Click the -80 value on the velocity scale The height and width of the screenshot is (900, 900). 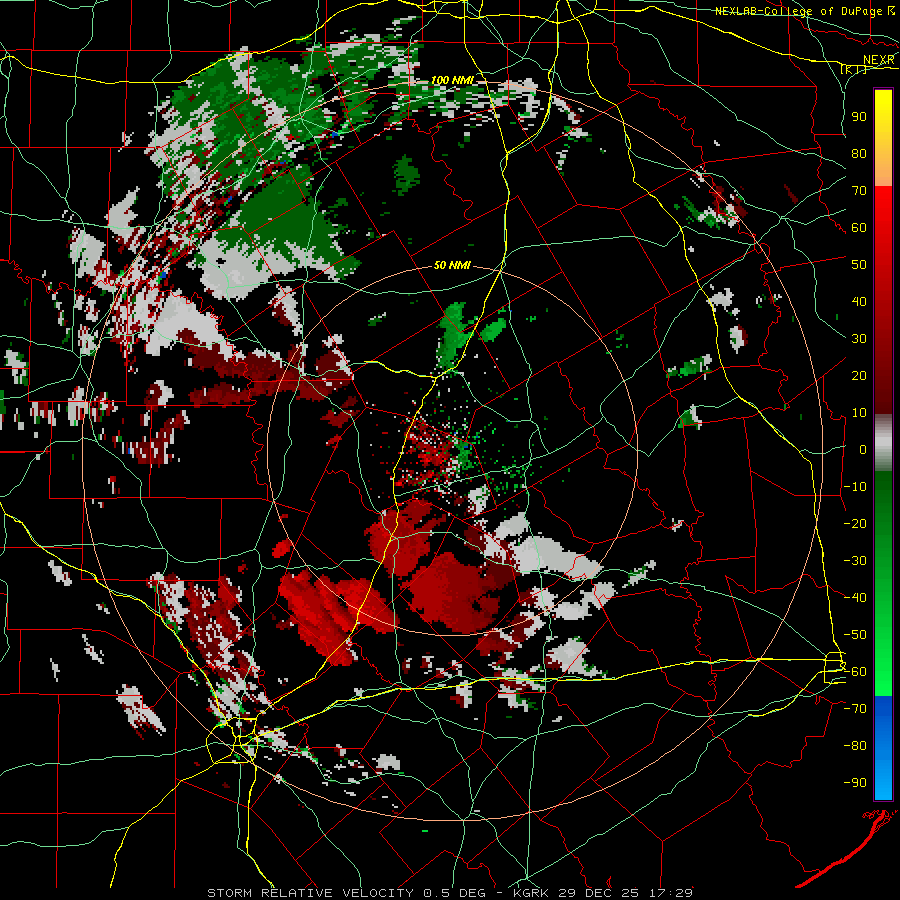[x=855, y=746]
